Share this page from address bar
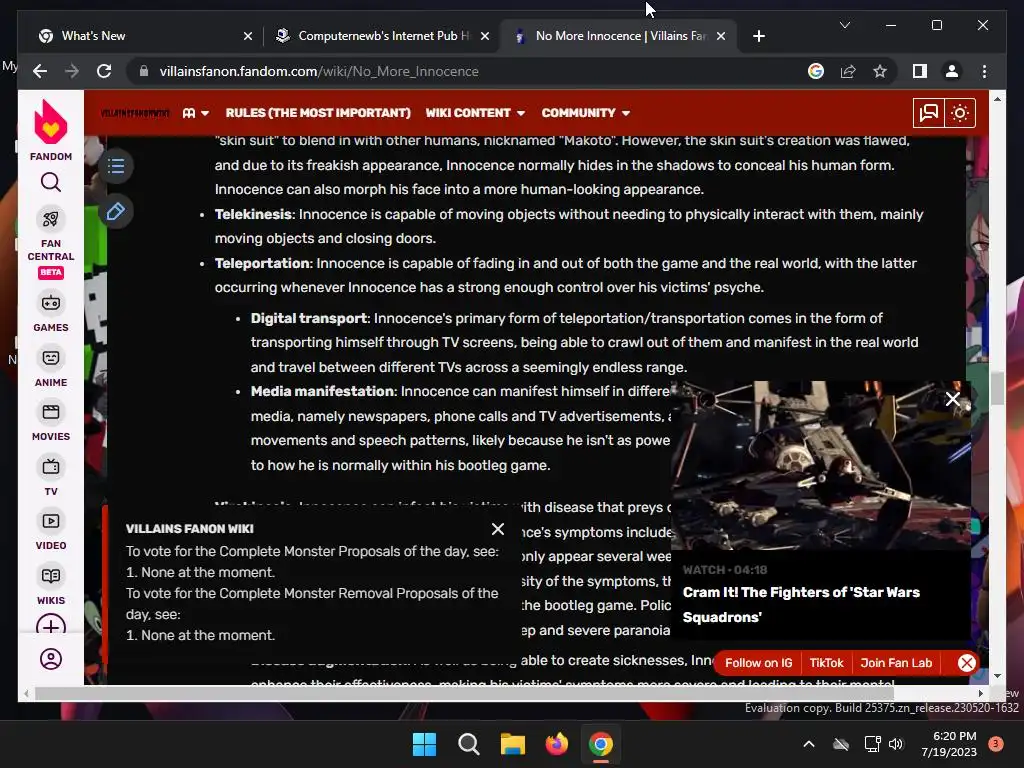The height and width of the screenshot is (768, 1024). pos(848,71)
